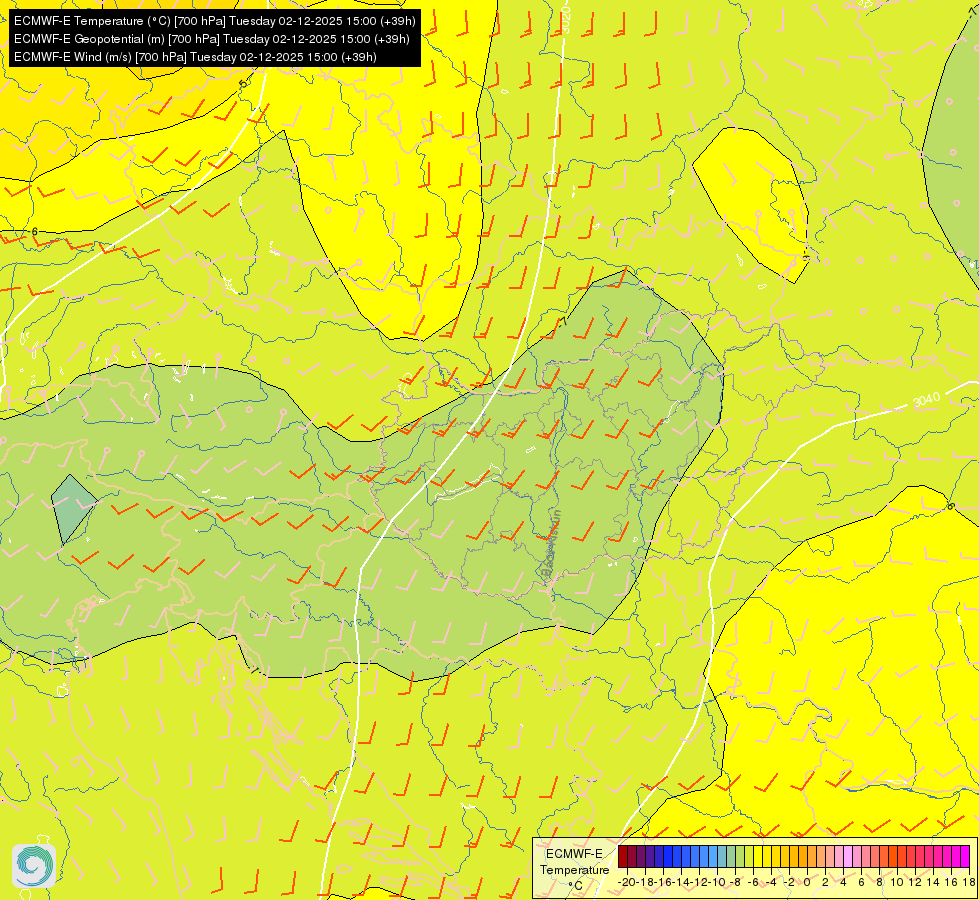Select the ECMWF-E Geopotential 700 hPa title line
Image resolution: width=979 pixels, height=900 pixels.
coord(212,39)
